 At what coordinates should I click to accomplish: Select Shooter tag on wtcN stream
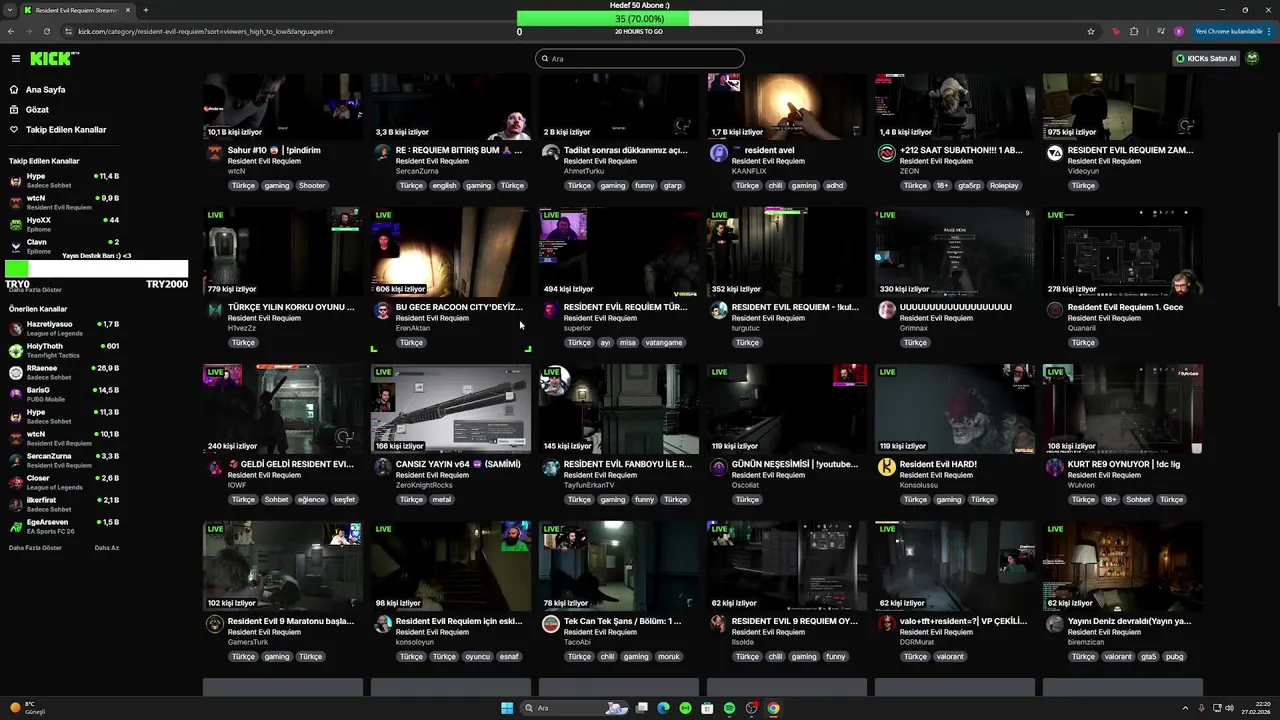point(312,186)
